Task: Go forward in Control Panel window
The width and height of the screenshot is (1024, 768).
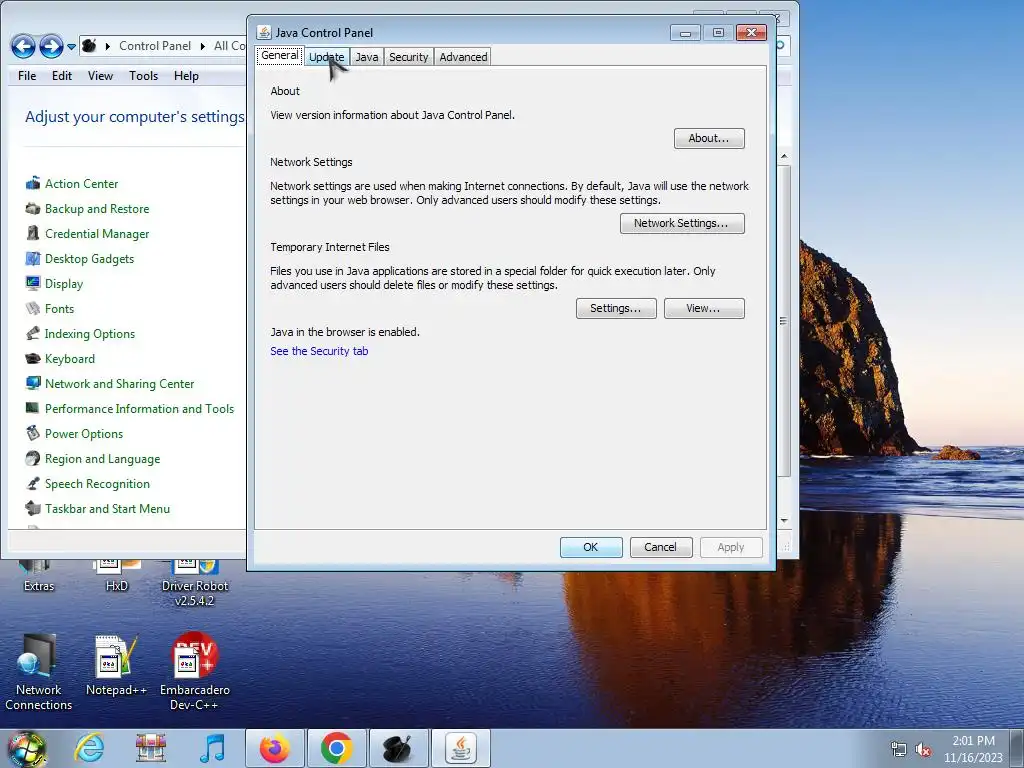Action: tap(51, 46)
